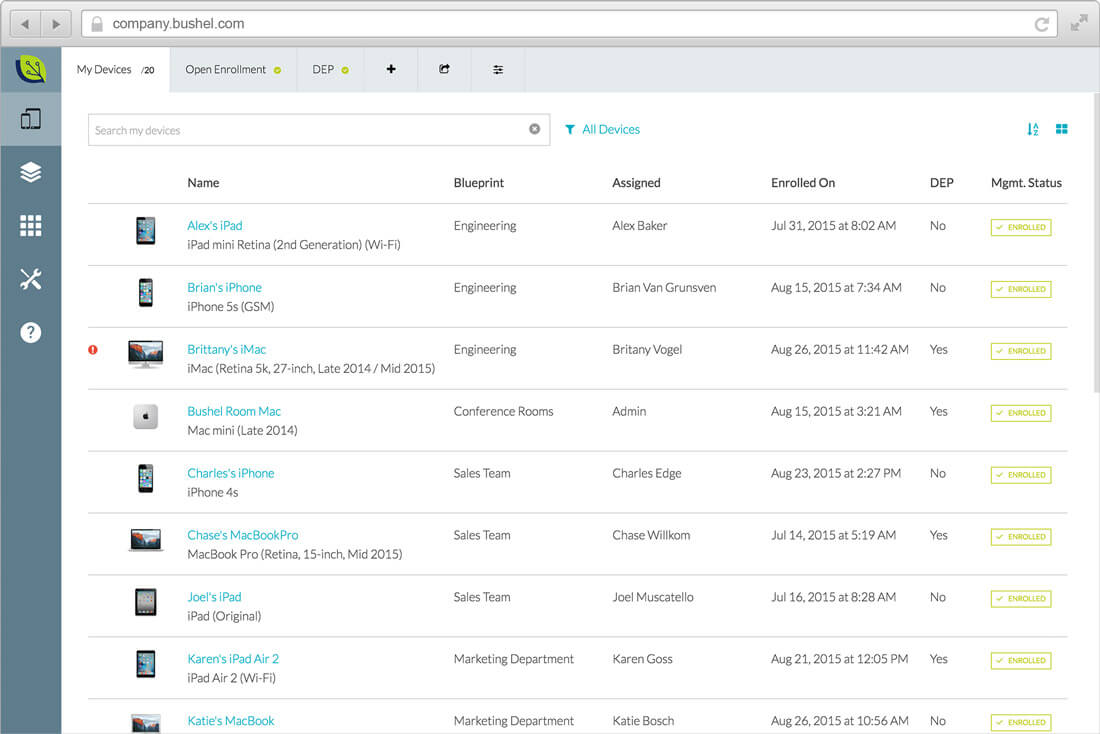The image size is (1100, 734).
Task: Clear the device search field
Action: tap(535, 129)
